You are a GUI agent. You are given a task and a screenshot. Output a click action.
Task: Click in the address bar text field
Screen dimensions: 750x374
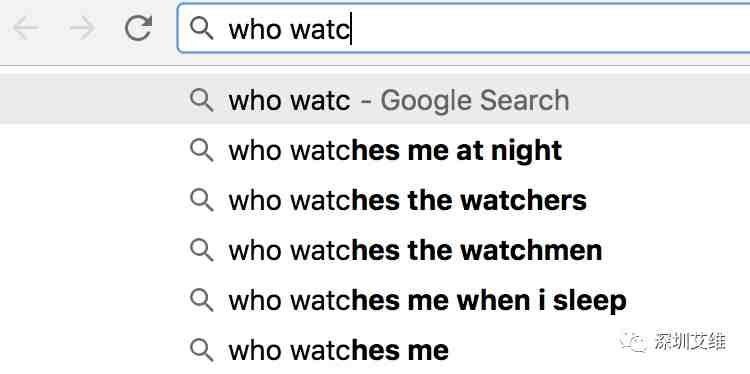tap(463, 28)
